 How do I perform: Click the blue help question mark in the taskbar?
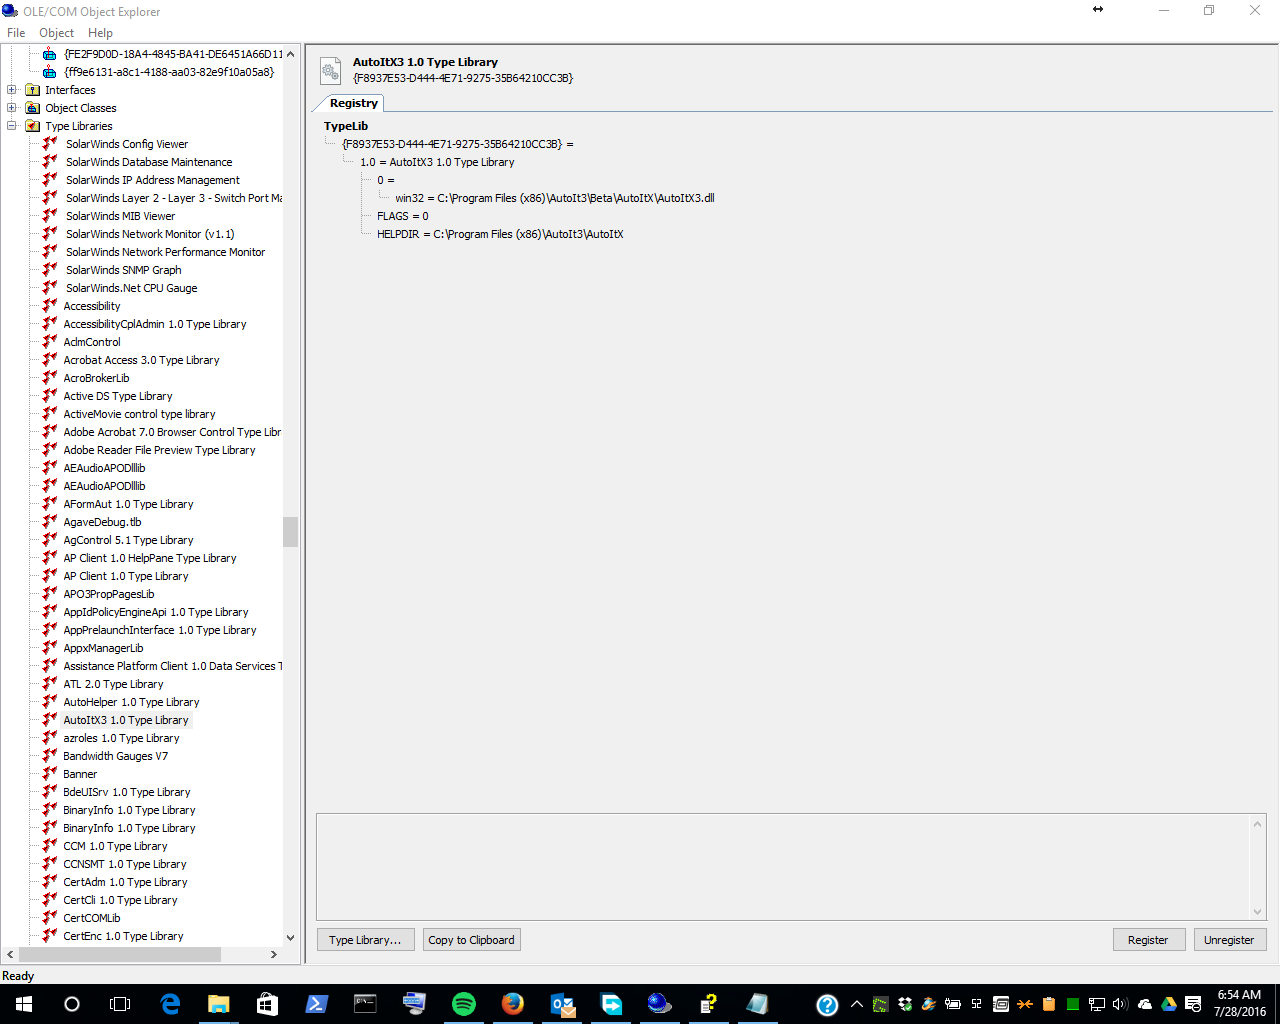tap(827, 1005)
